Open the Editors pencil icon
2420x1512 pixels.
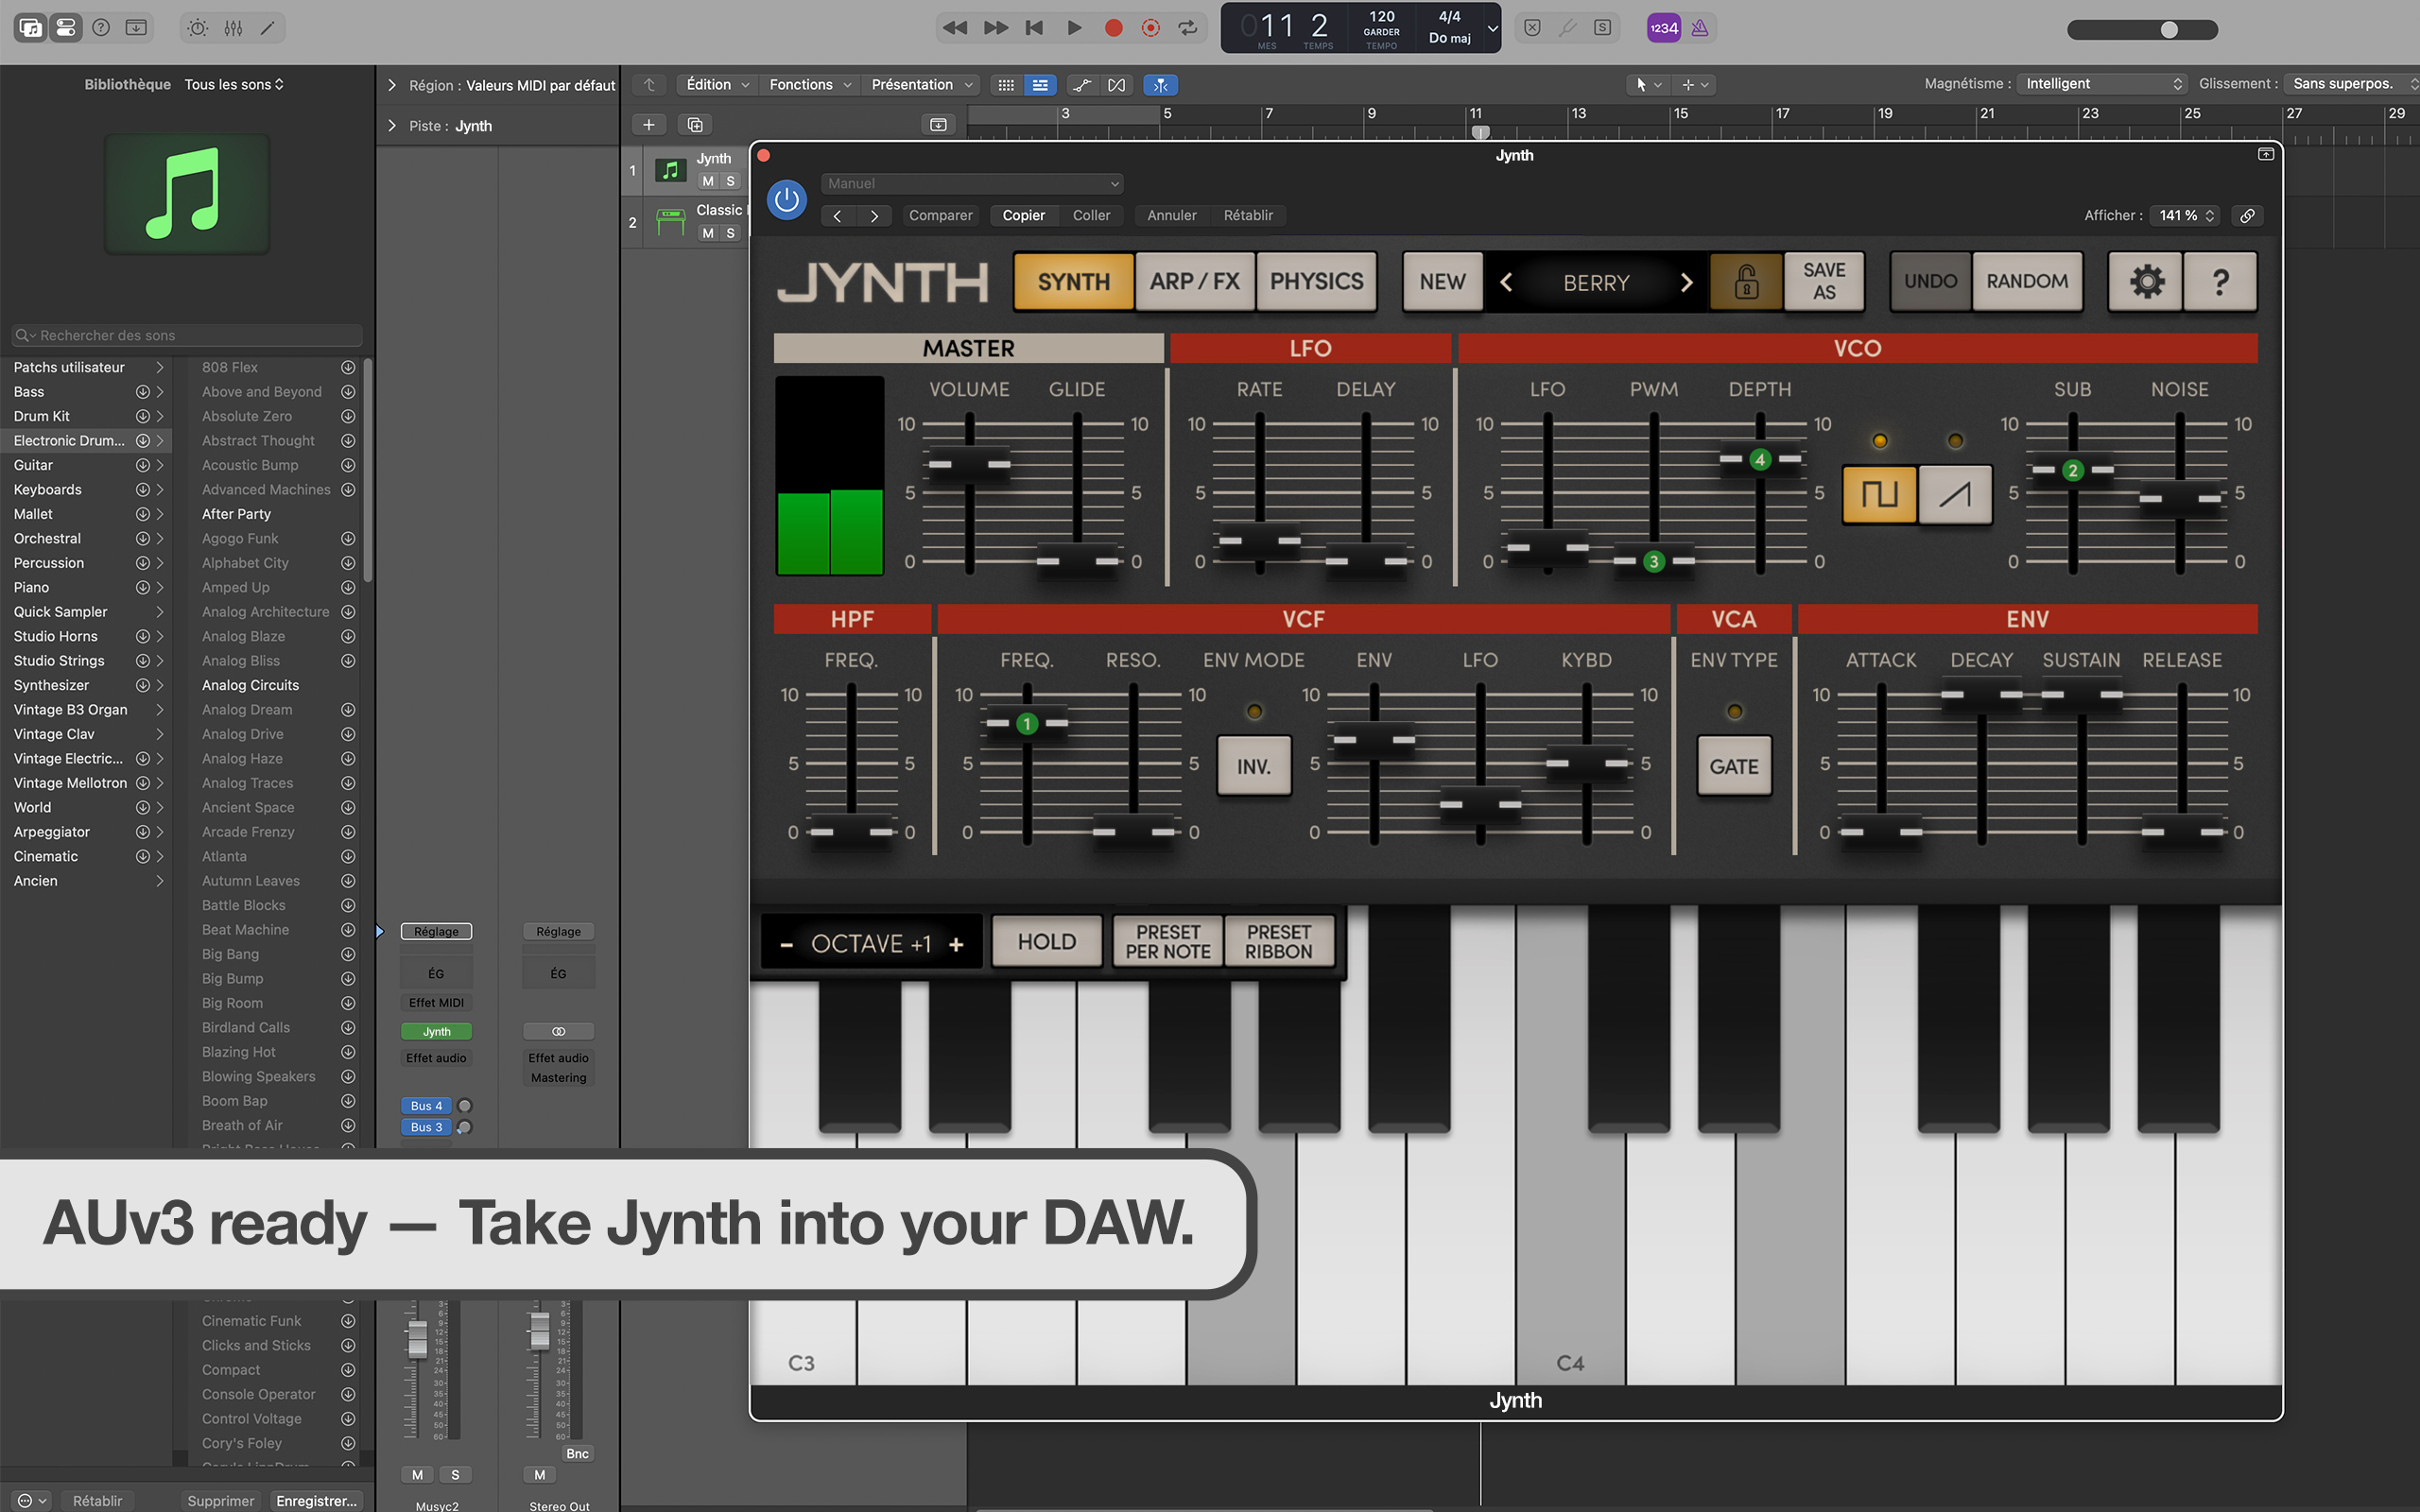(268, 28)
